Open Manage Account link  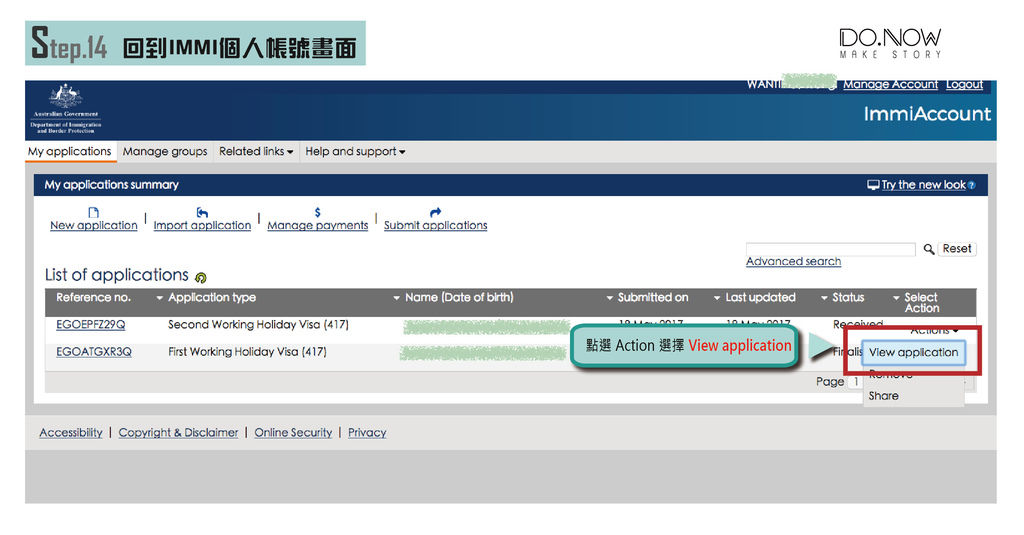890,84
